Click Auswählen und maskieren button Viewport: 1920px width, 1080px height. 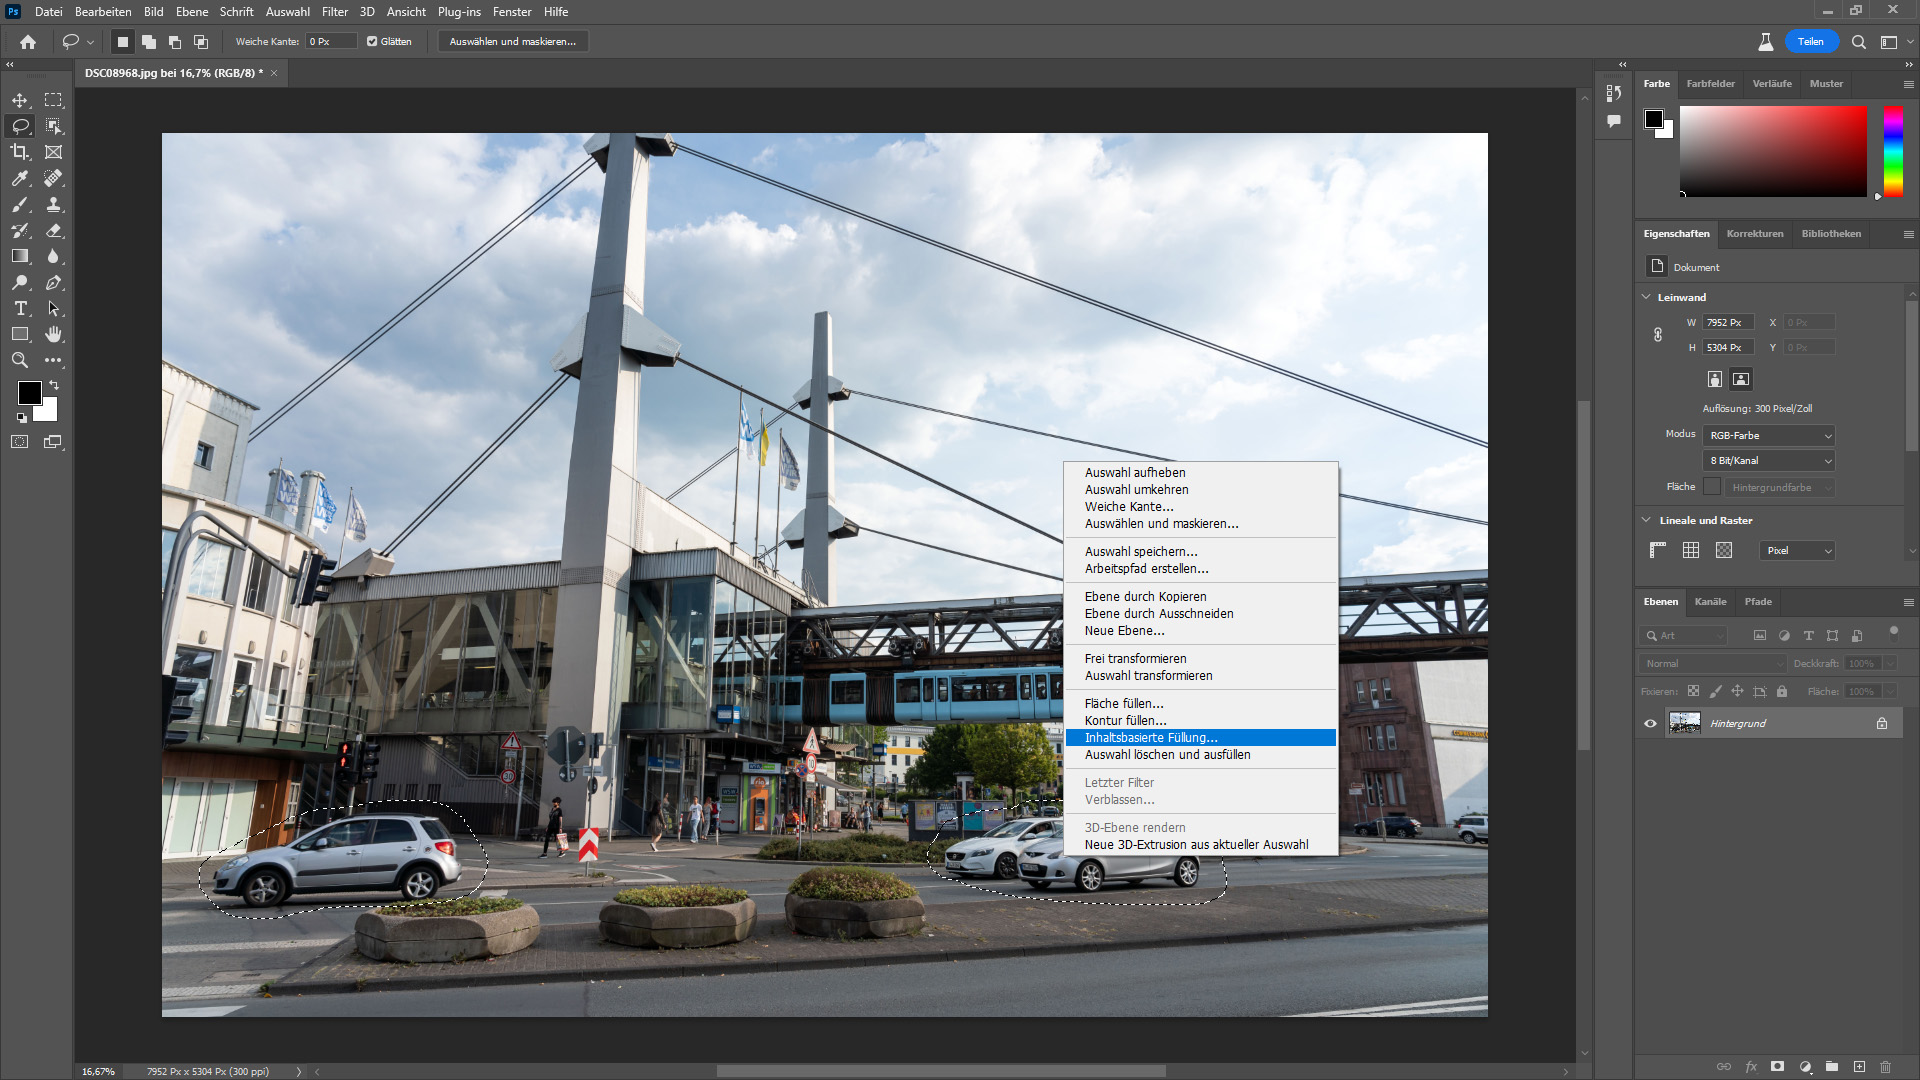512,42
